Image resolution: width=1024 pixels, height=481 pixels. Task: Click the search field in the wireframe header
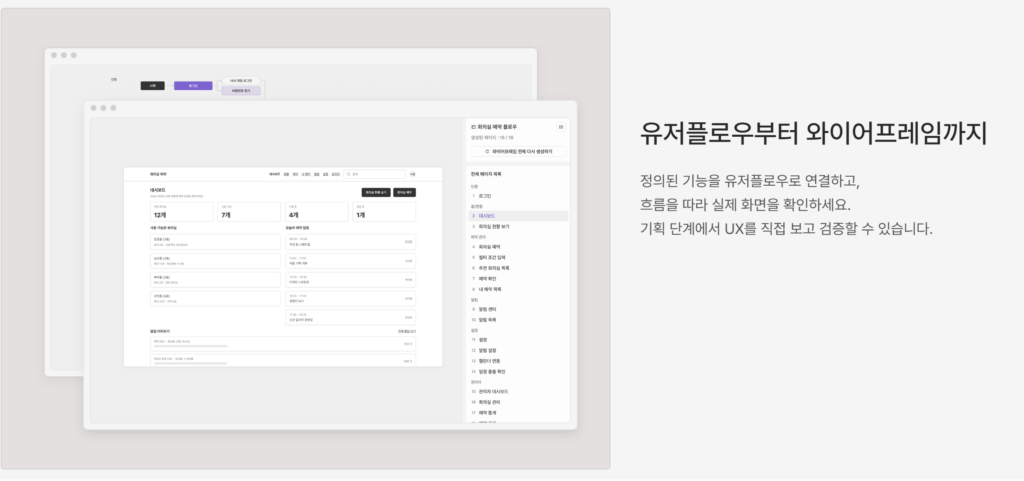click(x=375, y=174)
